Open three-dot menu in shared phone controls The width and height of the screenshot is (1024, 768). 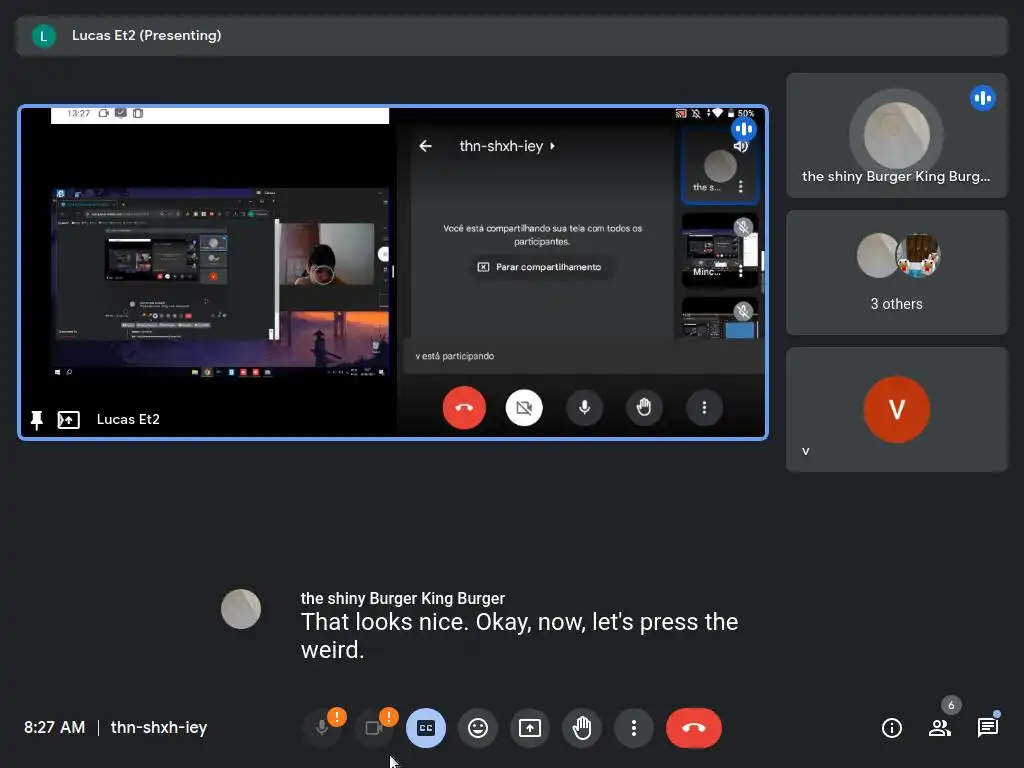point(704,408)
